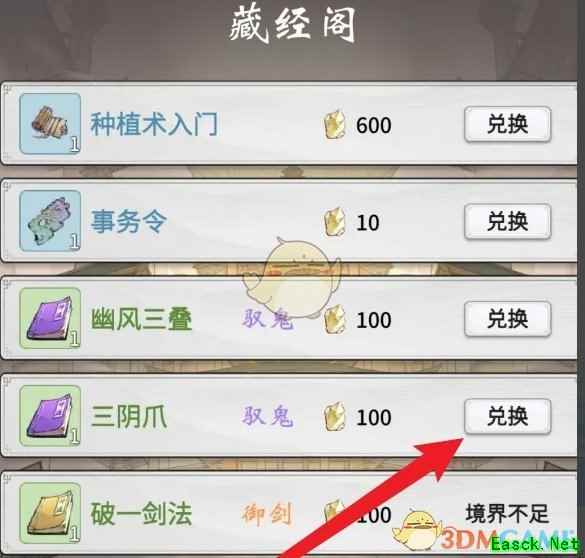This screenshot has height=558, width=585.
Task: Click 兑换 button for 三阴爪
Action: tap(508, 416)
